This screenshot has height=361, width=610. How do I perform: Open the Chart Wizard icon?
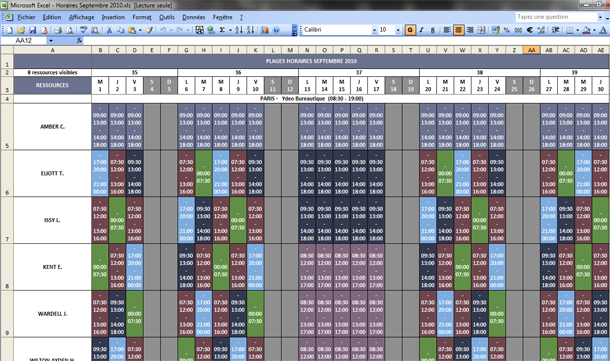265,30
